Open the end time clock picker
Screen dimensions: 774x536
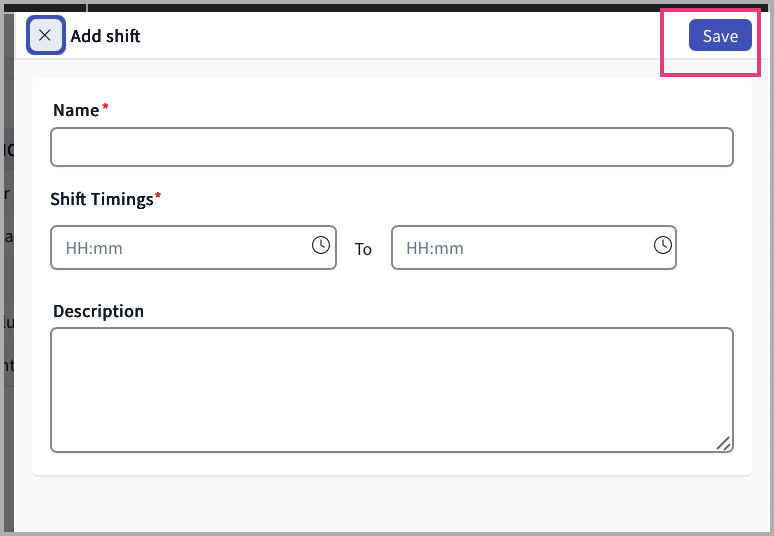[x=662, y=245]
